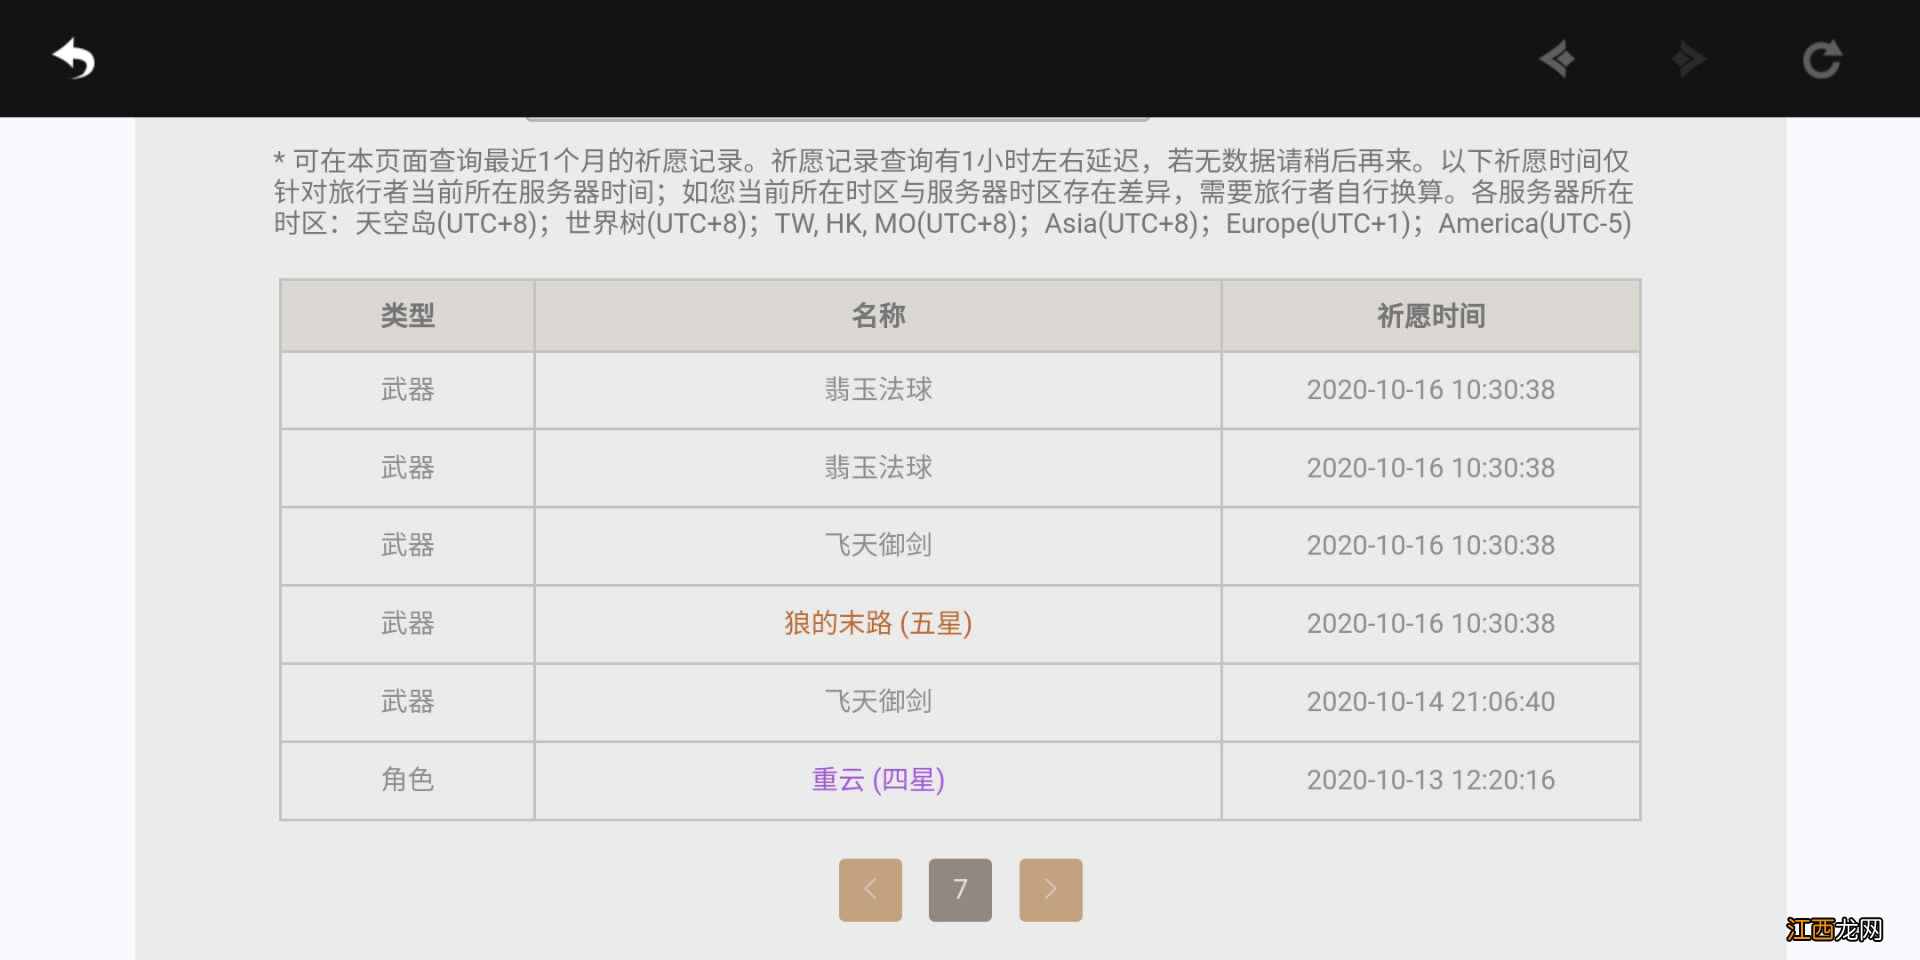This screenshot has width=1920, height=960.
Task: Click timestamp 2020-10-13 12:20:16
Action: coord(1431,779)
